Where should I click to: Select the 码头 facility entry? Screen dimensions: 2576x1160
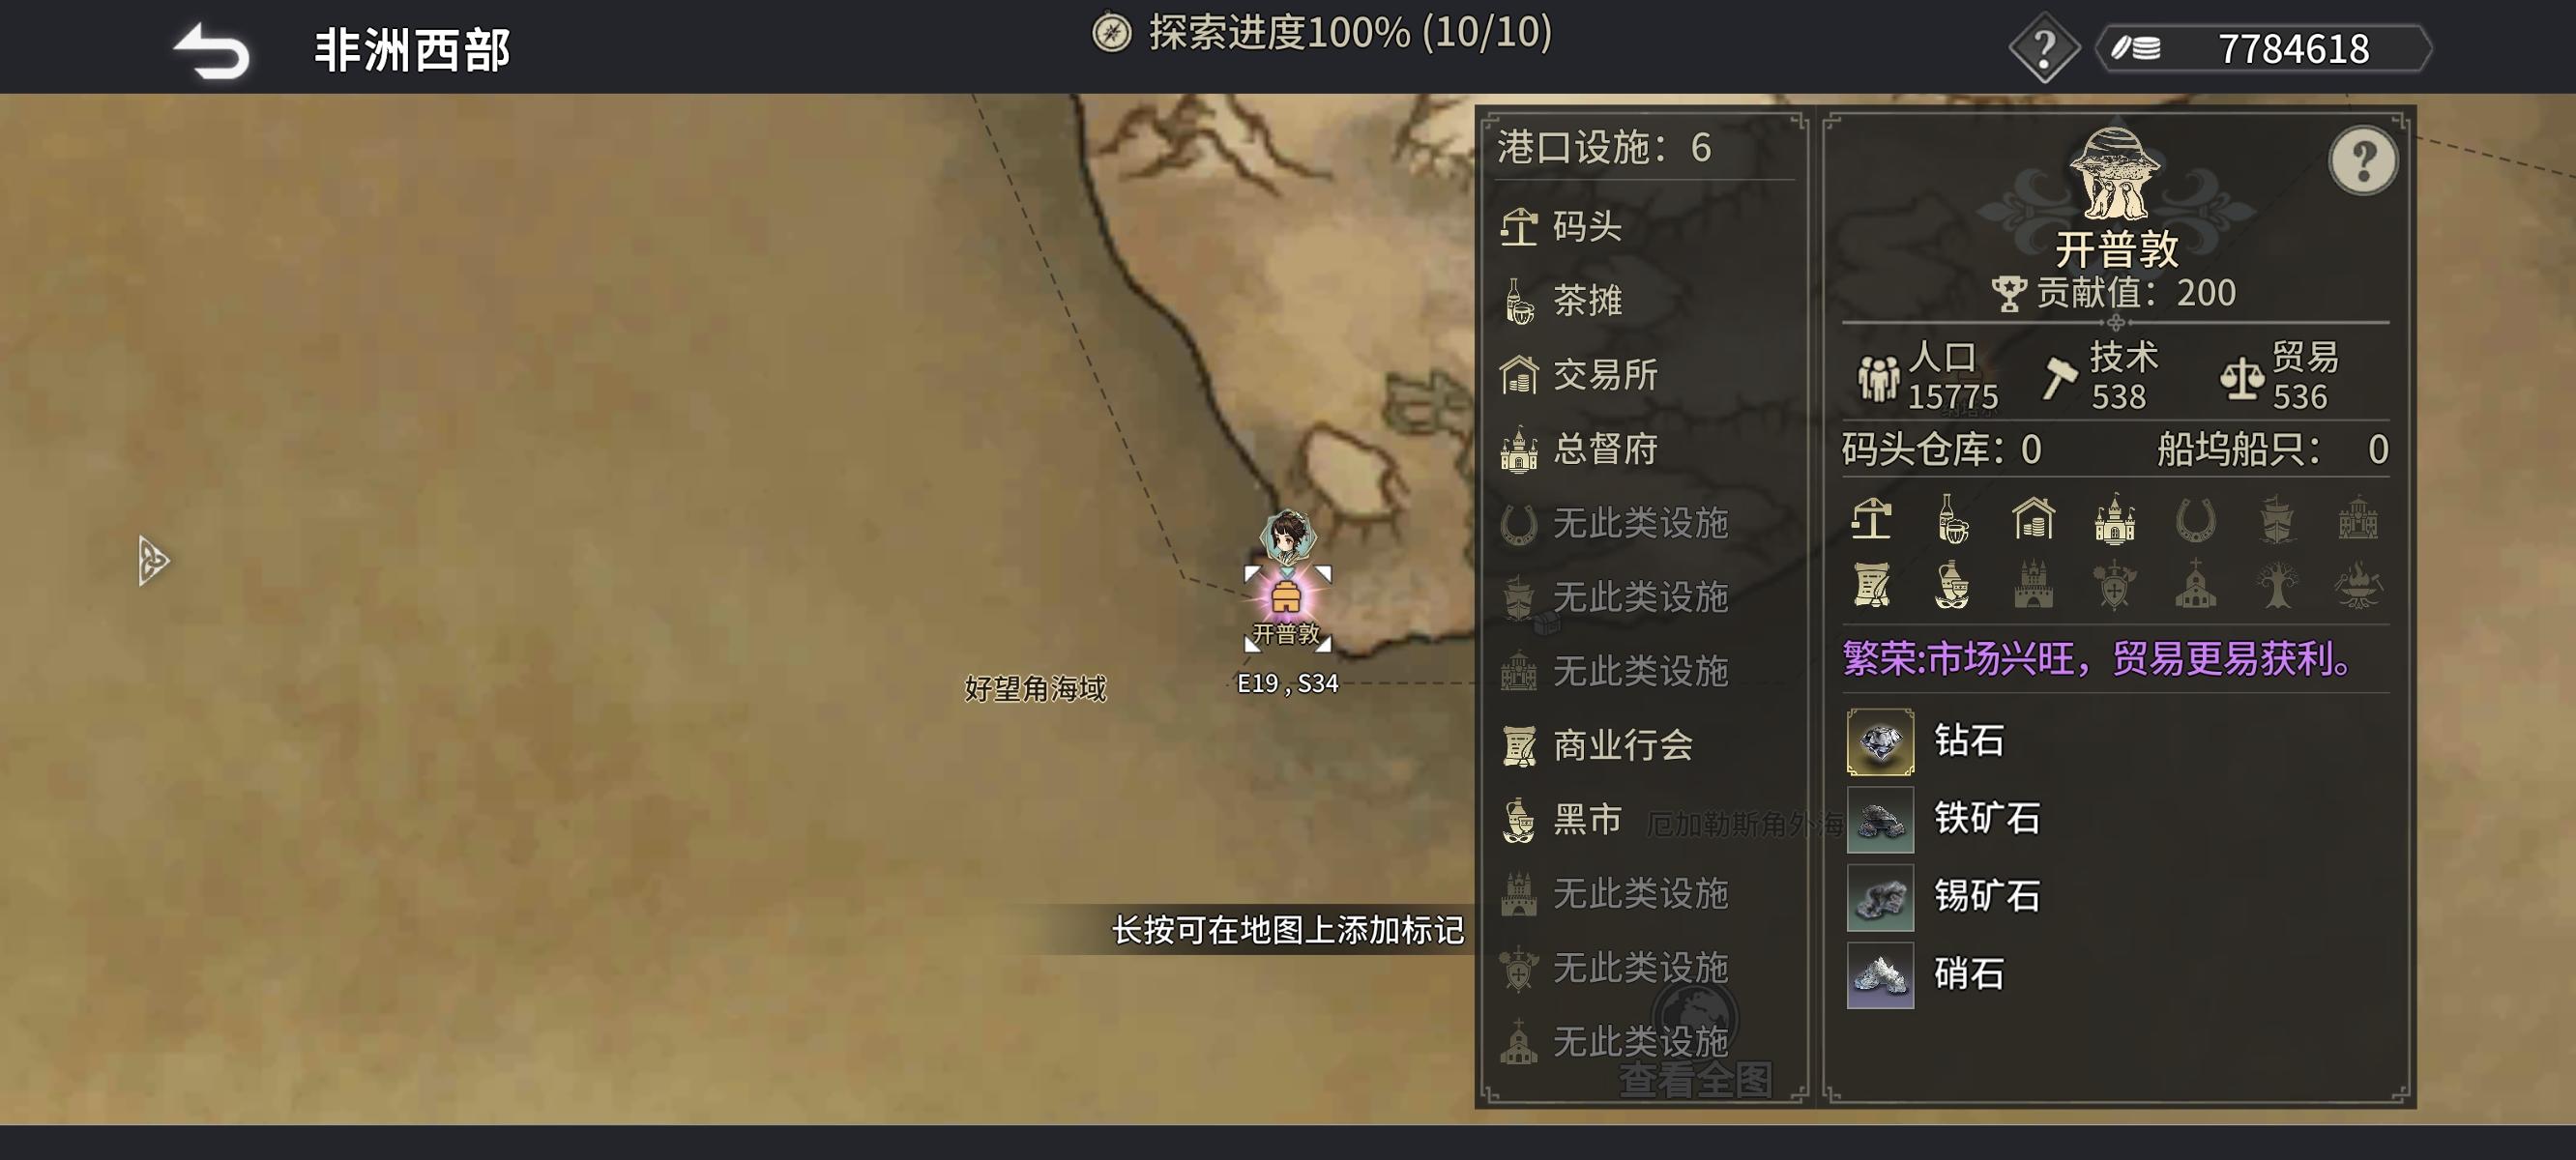coord(1645,226)
